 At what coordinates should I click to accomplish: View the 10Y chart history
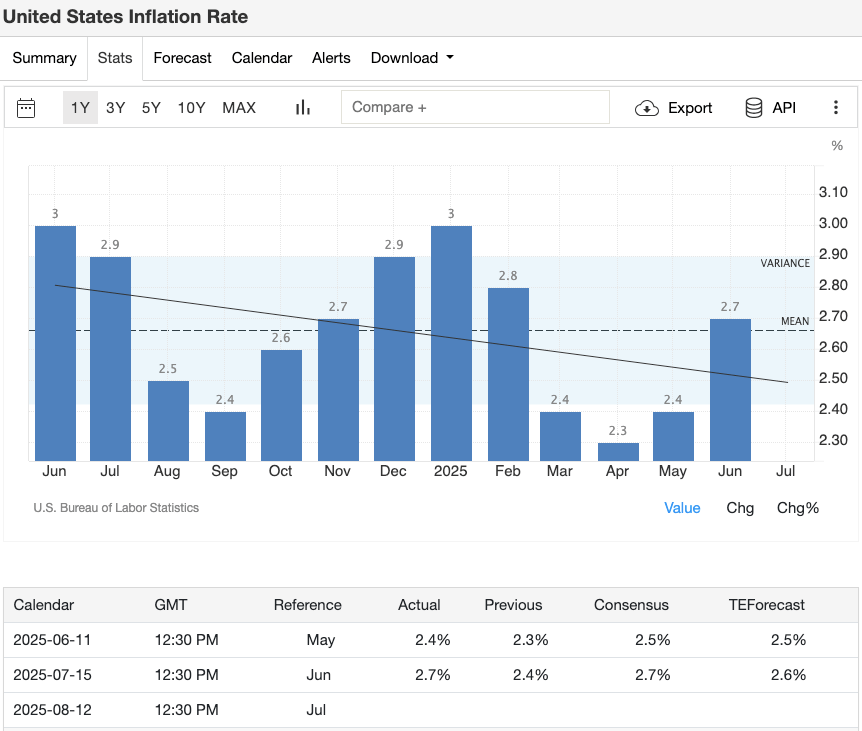click(x=191, y=107)
